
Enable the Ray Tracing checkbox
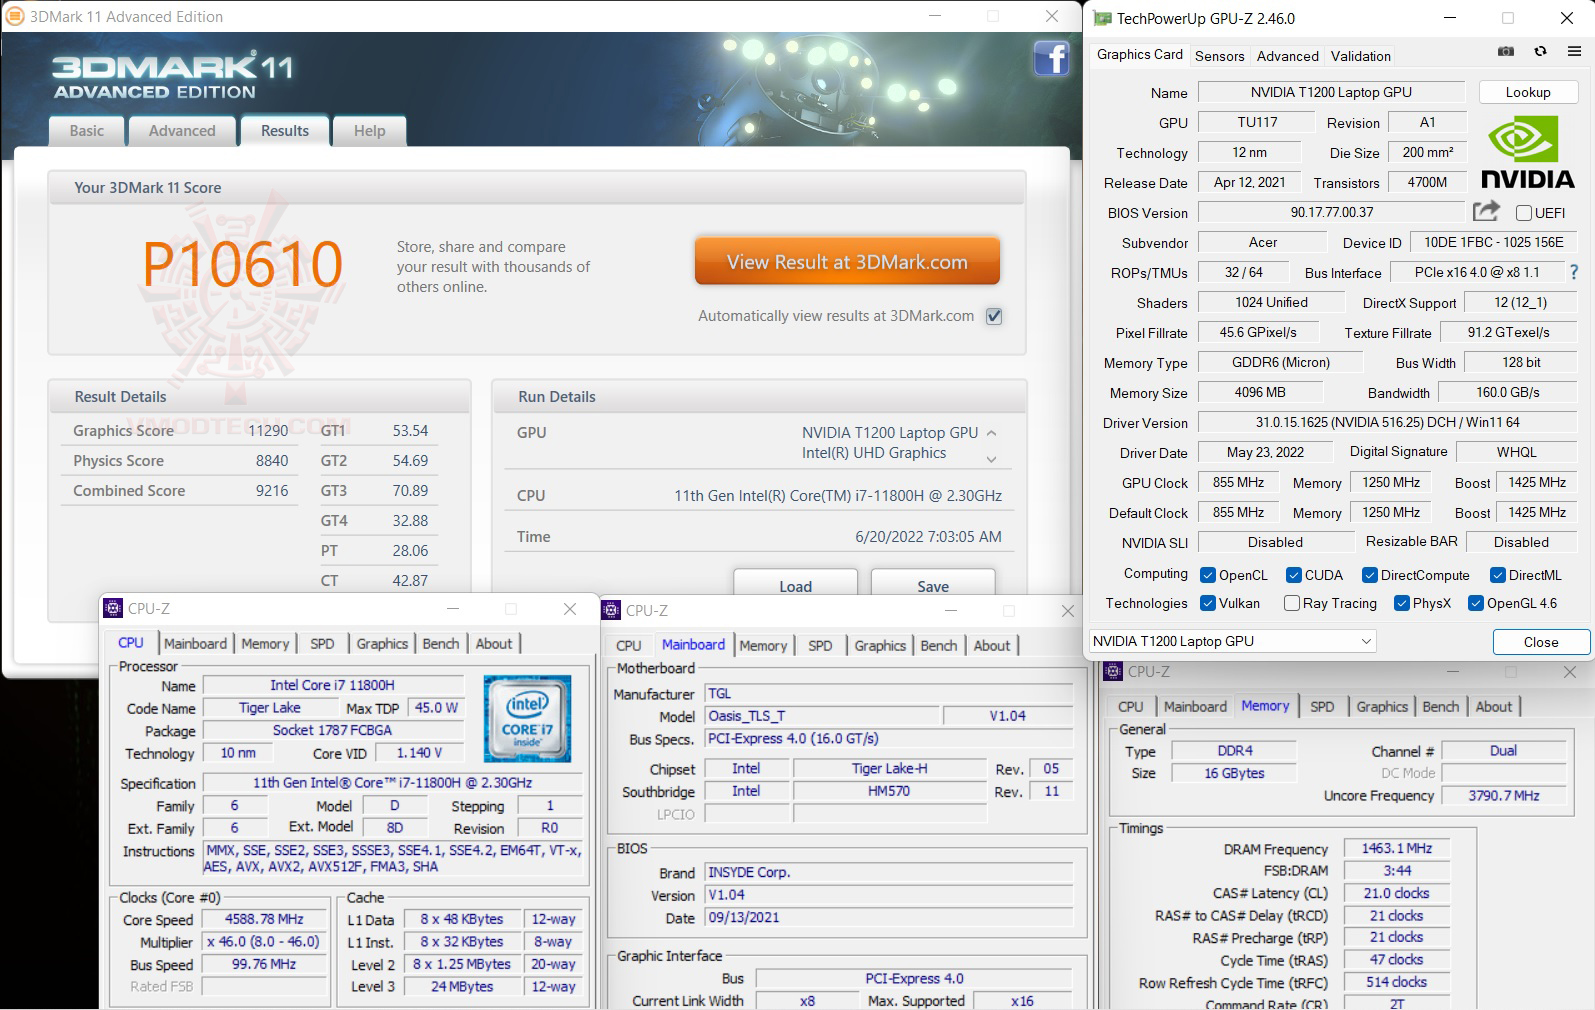click(x=1292, y=603)
